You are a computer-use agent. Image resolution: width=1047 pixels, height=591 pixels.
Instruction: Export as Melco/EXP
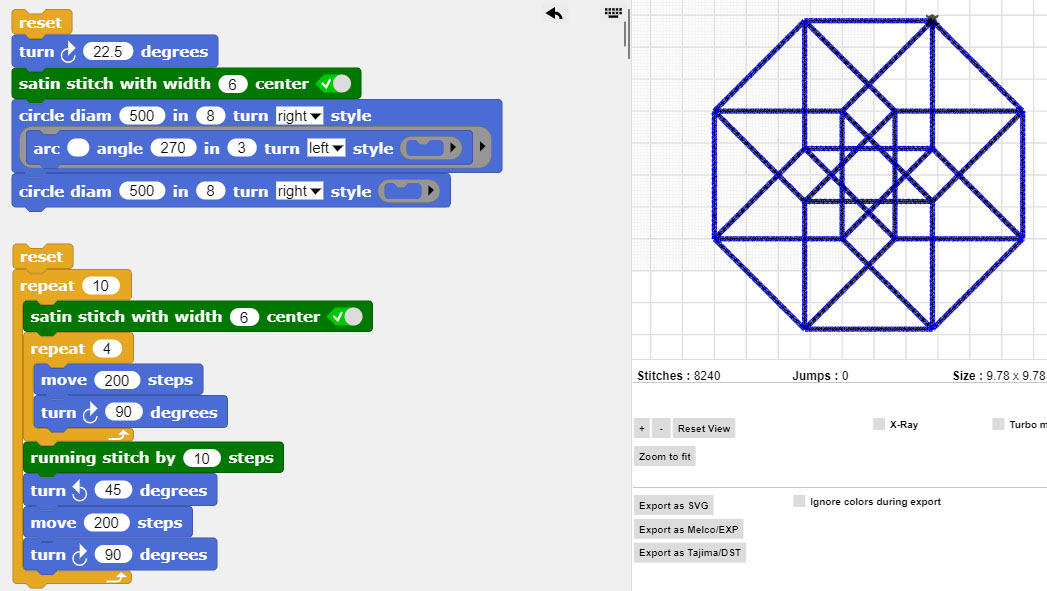click(688, 529)
